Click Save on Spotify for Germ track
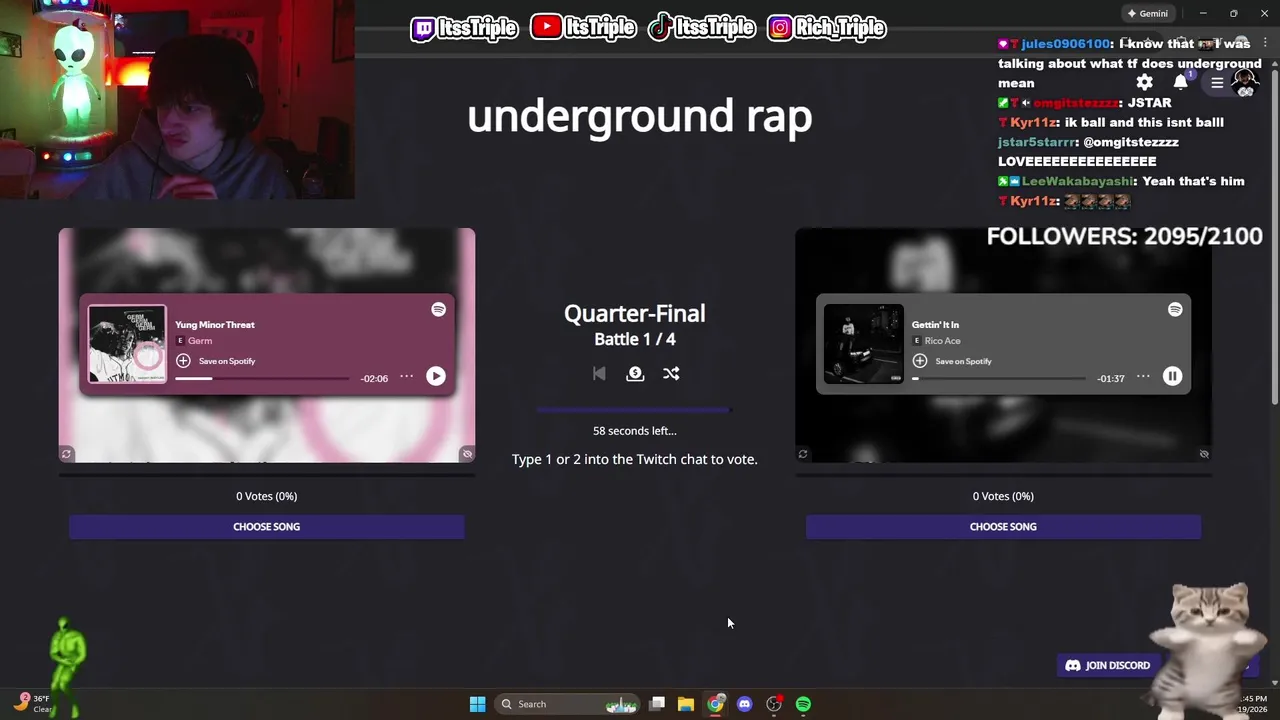Screen dimensions: 1280x720 (x=227, y=361)
